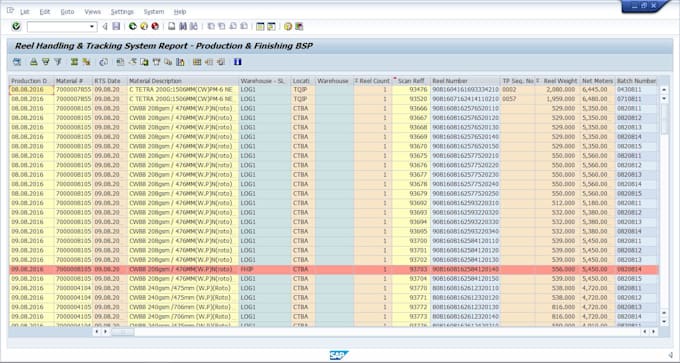Click the Net Meters column header
The image size is (680, 363).
598,81
